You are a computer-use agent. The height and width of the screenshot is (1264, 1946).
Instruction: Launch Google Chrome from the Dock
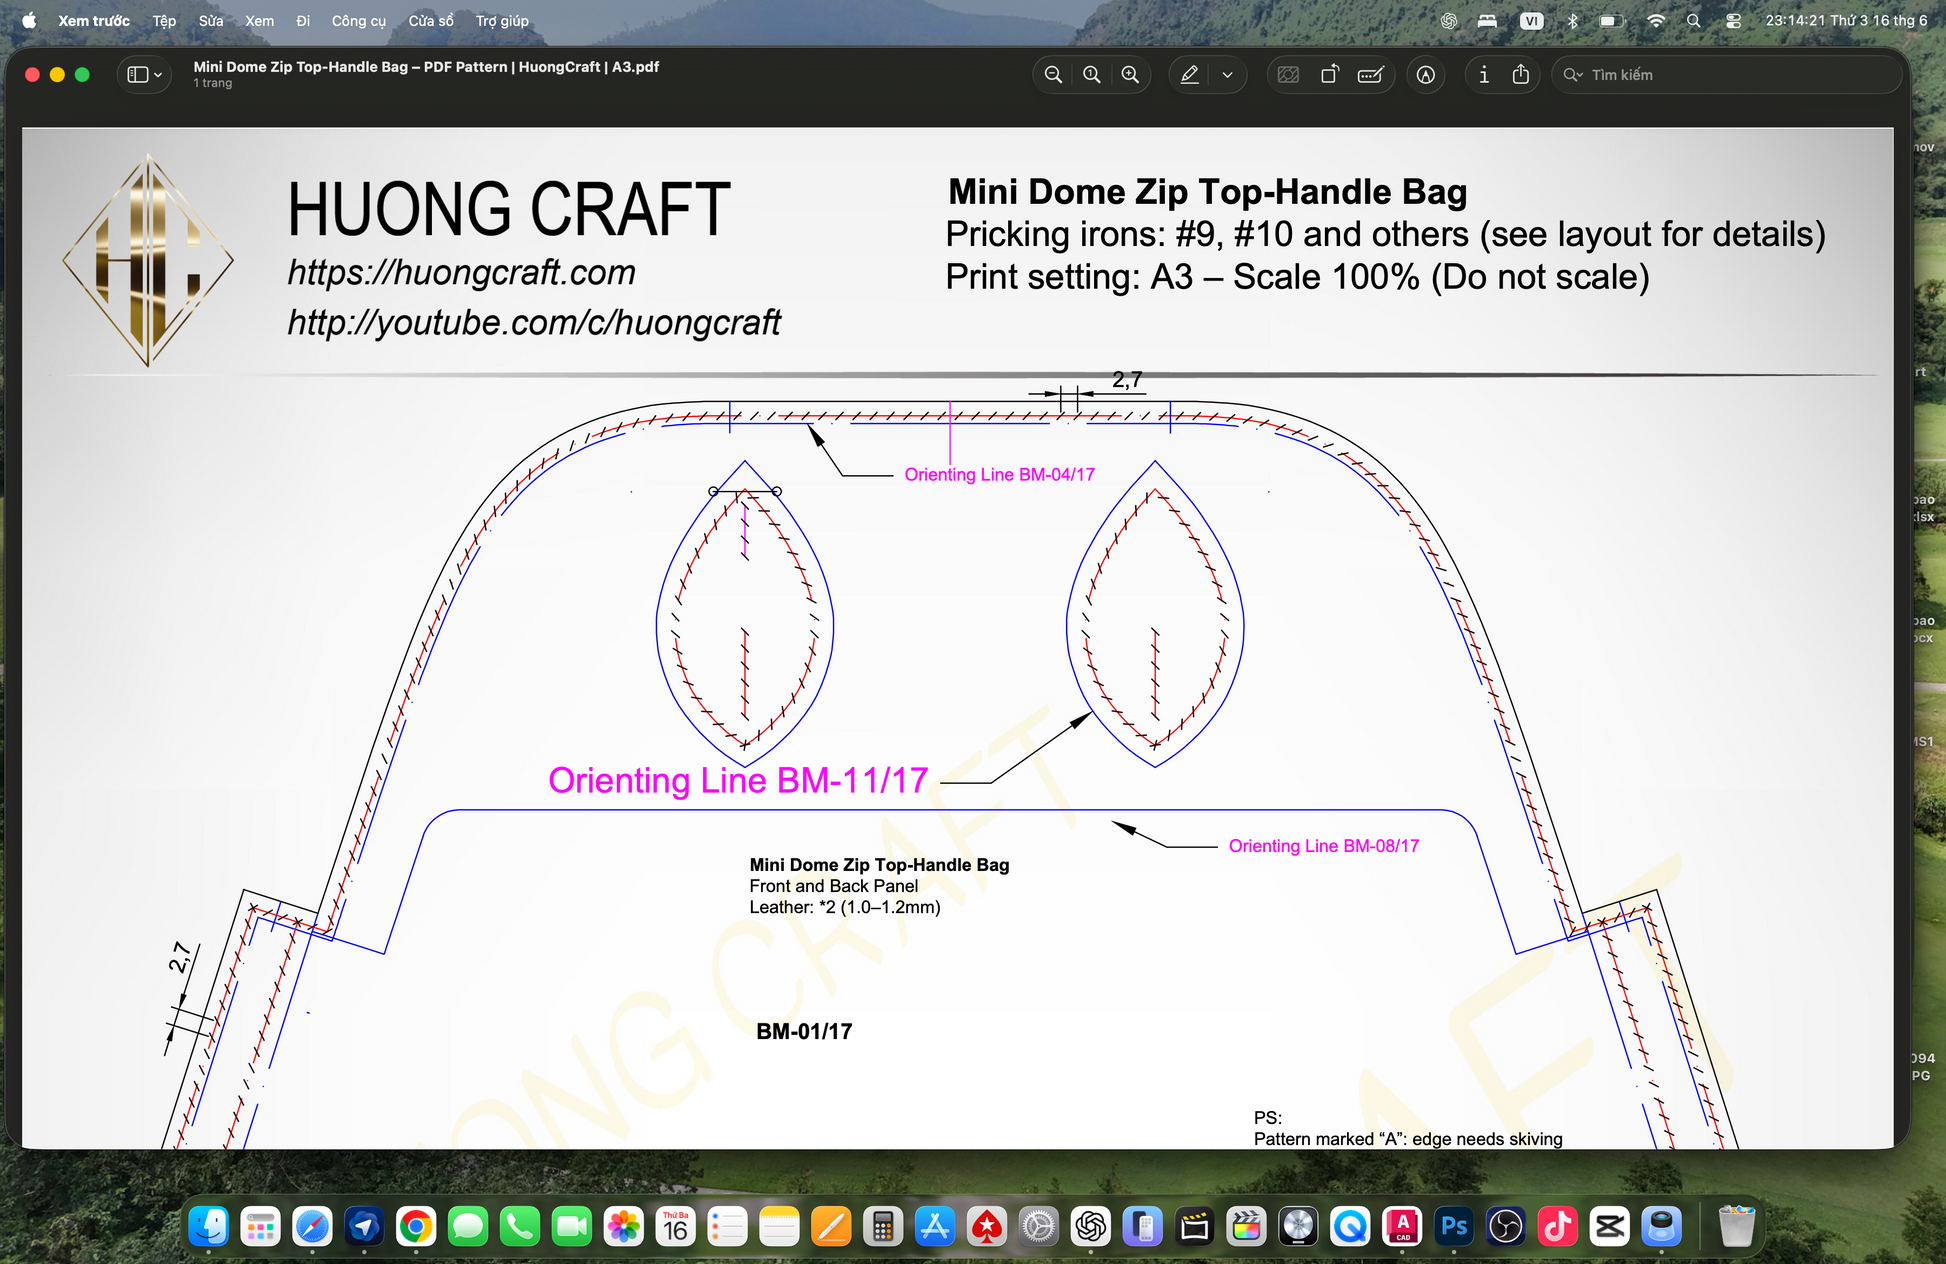point(416,1226)
